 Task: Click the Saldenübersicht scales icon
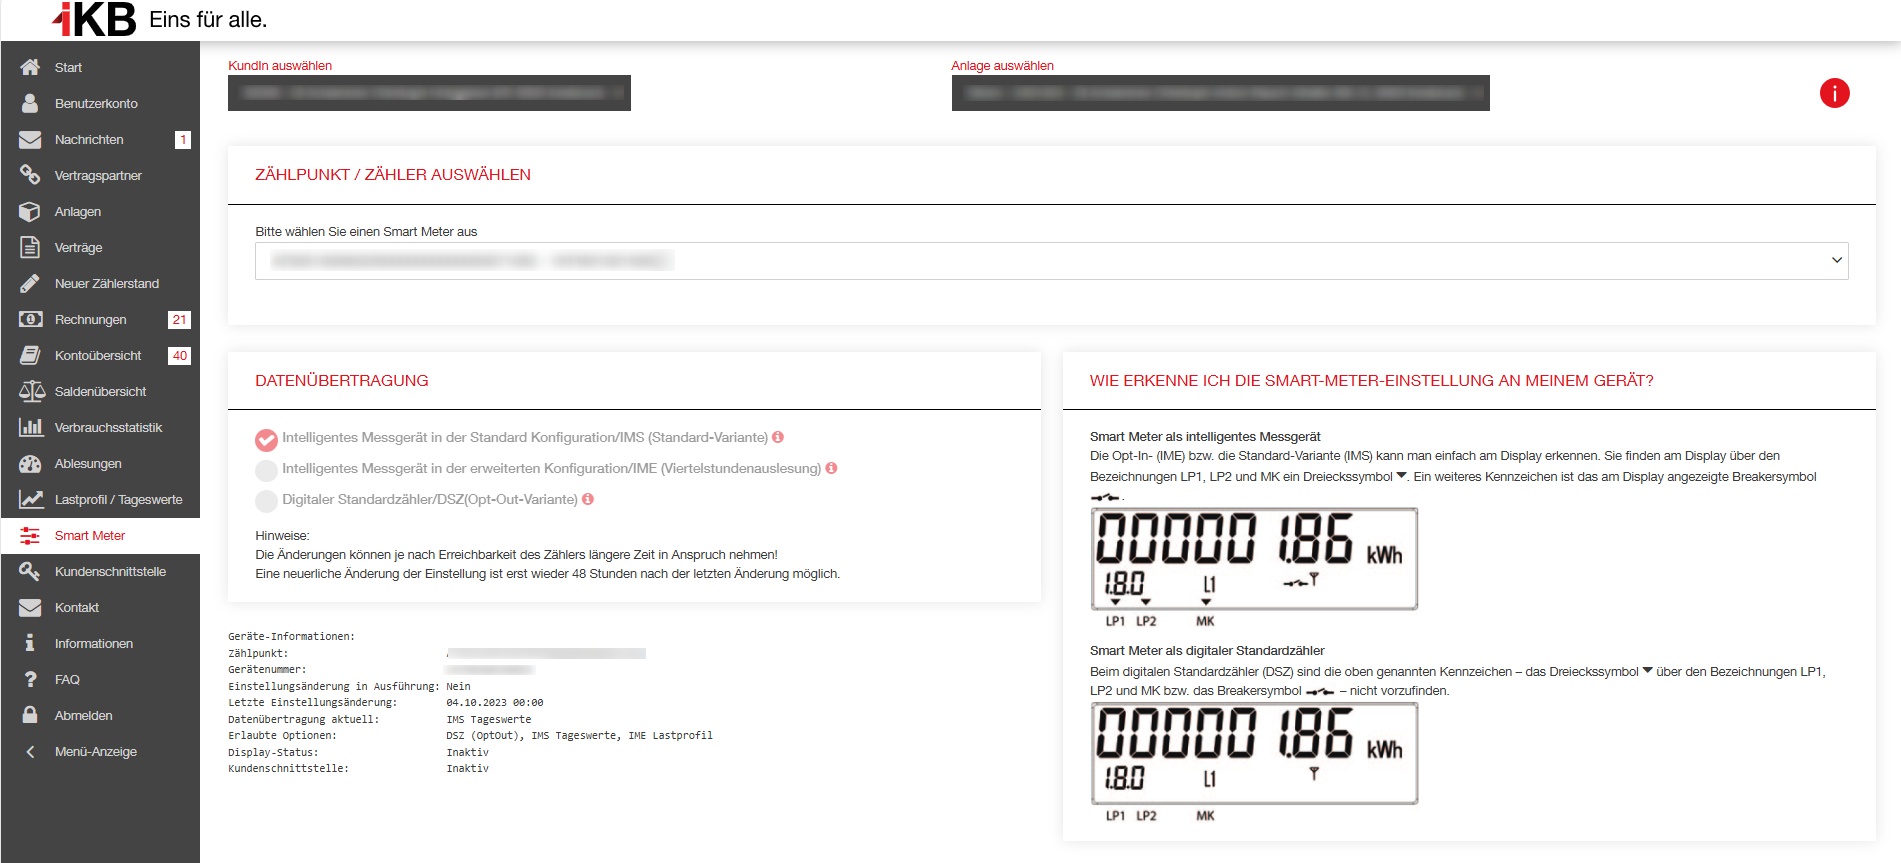pos(31,391)
